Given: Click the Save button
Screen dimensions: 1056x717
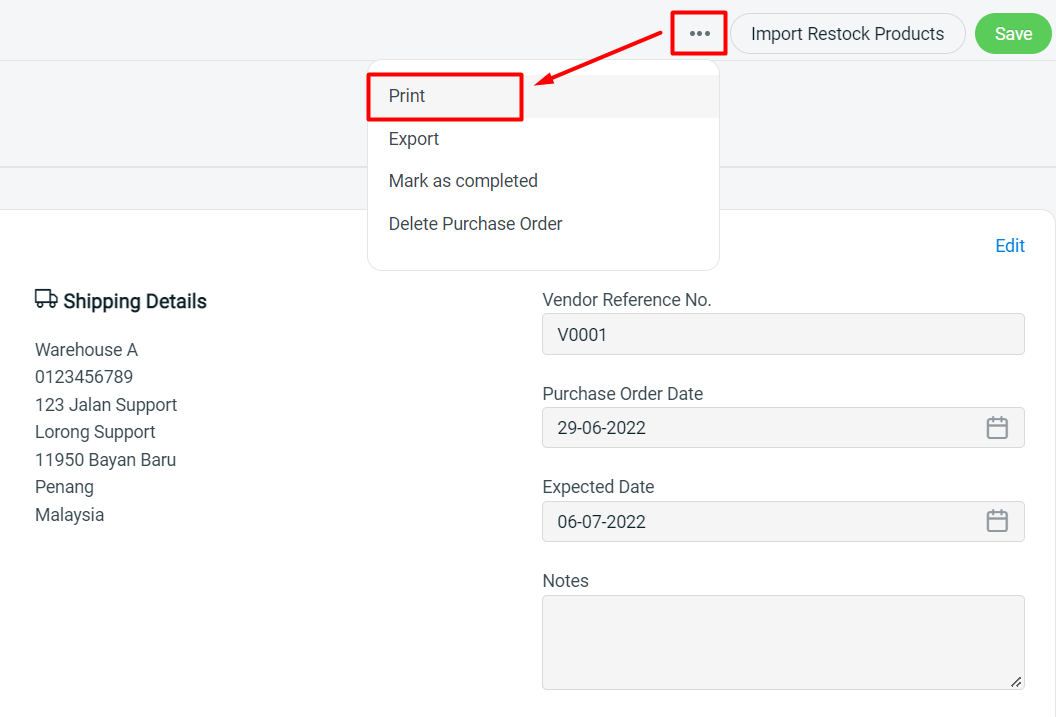Looking at the screenshot, I should 1012,33.
